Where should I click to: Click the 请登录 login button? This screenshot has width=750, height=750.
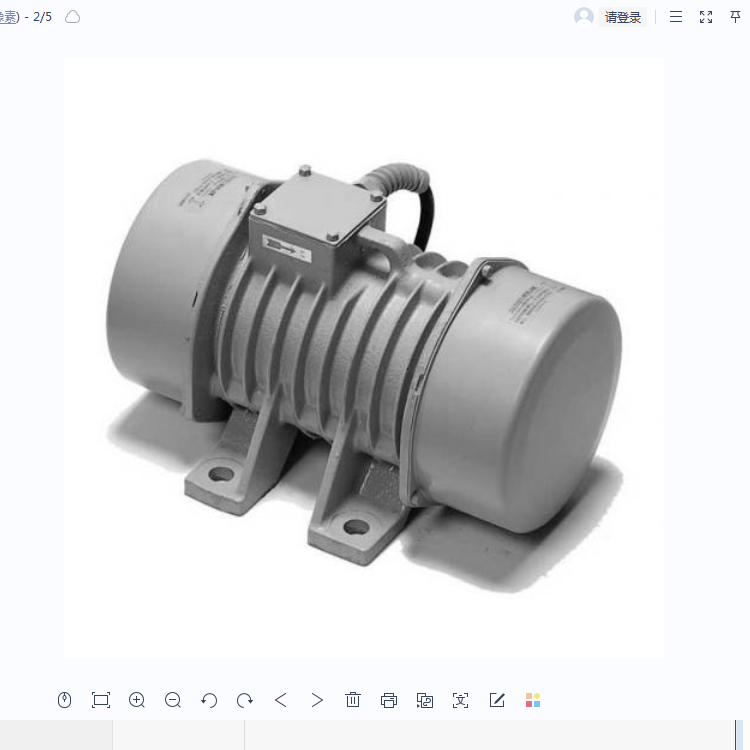click(x=623, y=17)
